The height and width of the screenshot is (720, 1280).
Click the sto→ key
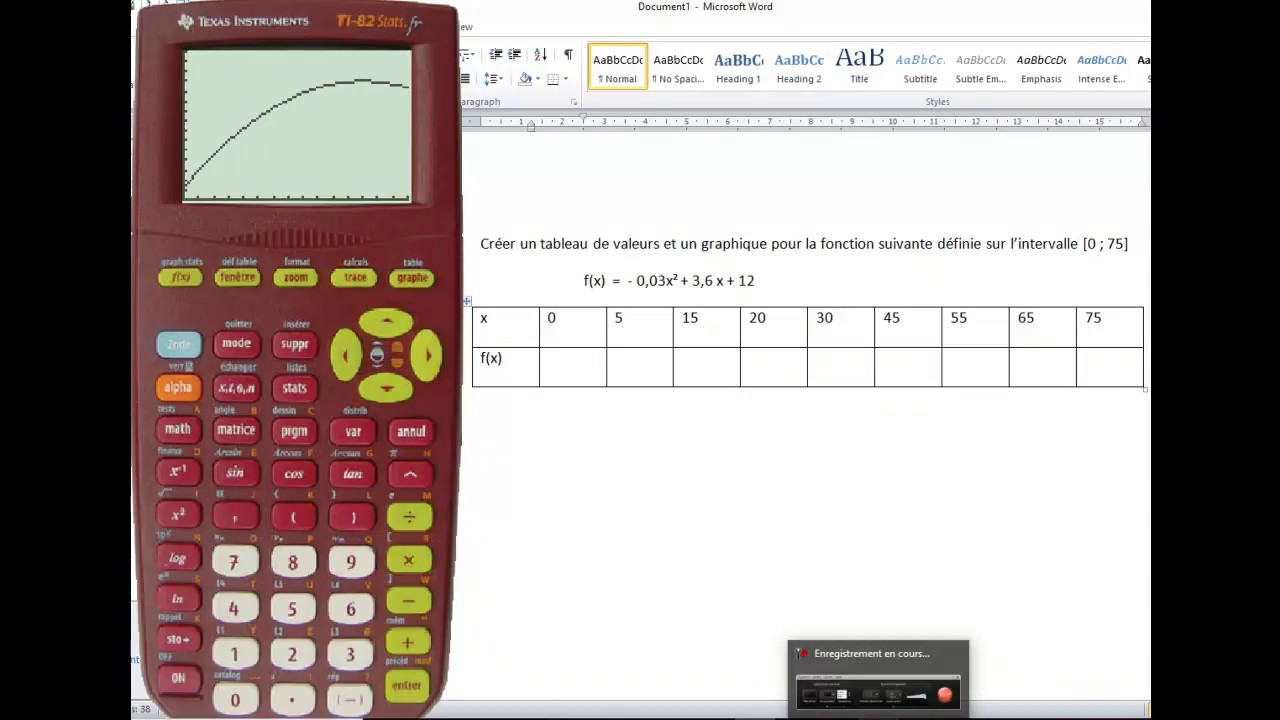point(177,639)
